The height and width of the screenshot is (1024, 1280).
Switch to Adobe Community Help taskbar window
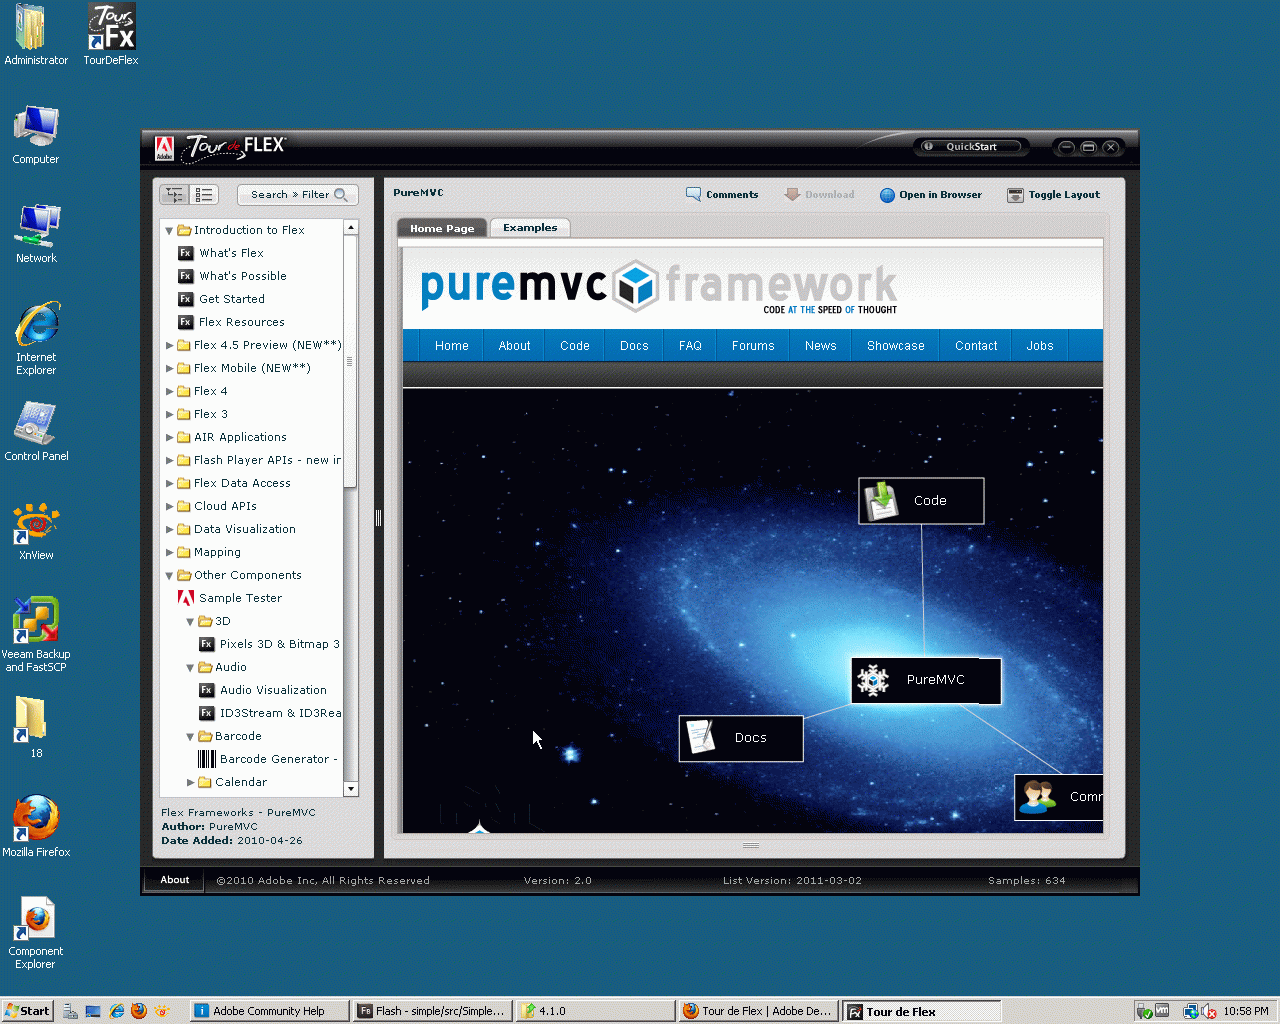269,1011
